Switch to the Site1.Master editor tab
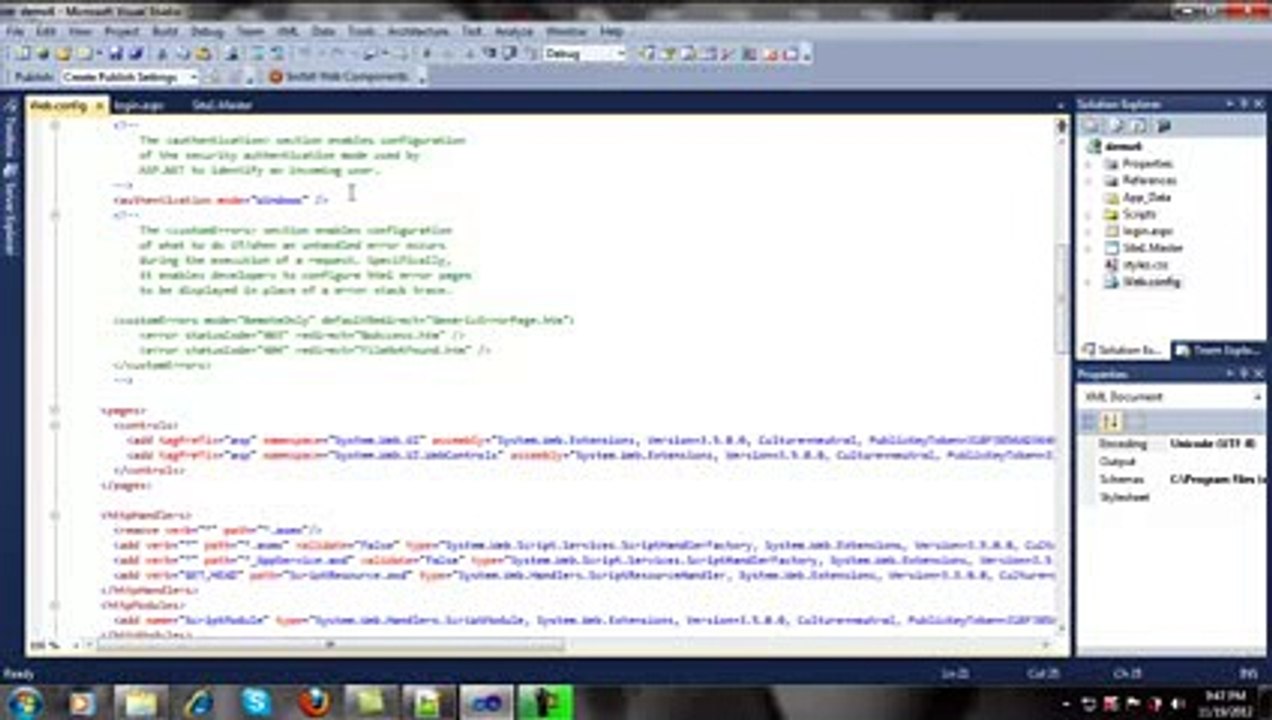The width and height of the screenshot is (1272, 720). click(222, 105)
